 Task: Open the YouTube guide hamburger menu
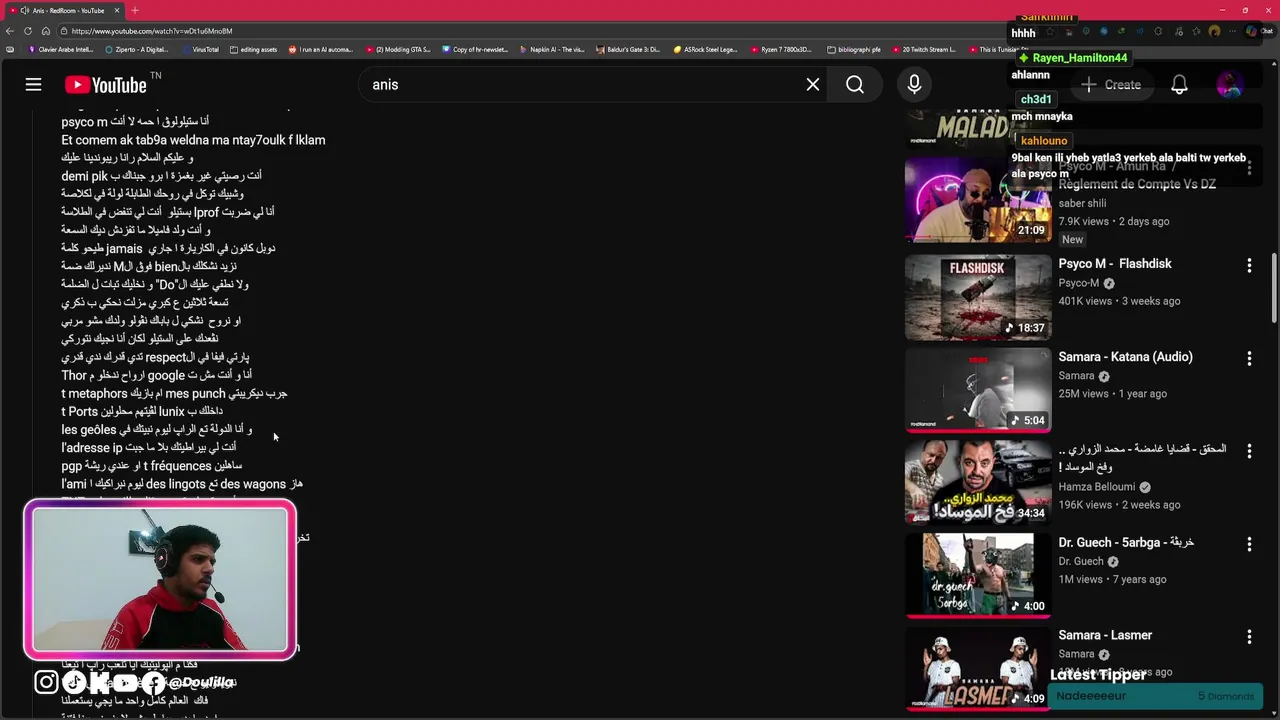33,85
